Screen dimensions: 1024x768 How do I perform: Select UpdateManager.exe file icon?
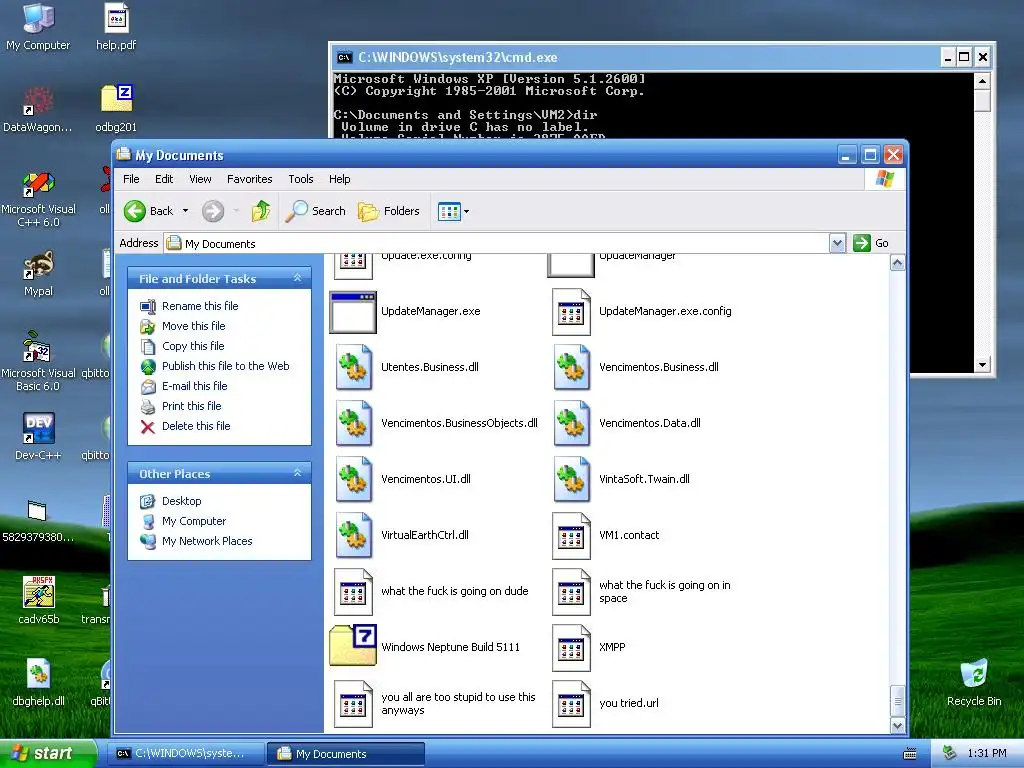[353, 312]
